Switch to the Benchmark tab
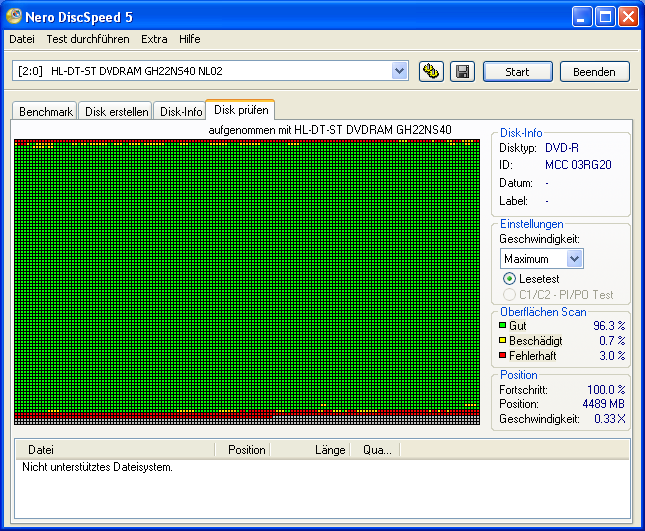The width and height of the screenshot is (645, 531). [45, 111]
